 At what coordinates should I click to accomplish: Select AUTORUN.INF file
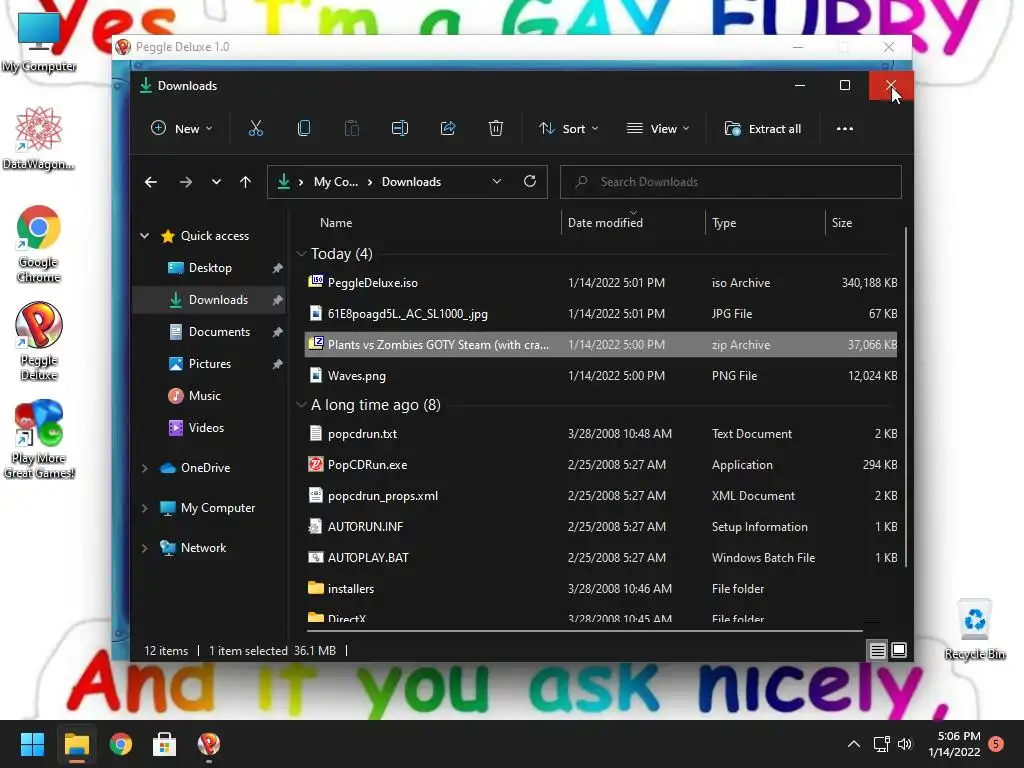point(601,526)
